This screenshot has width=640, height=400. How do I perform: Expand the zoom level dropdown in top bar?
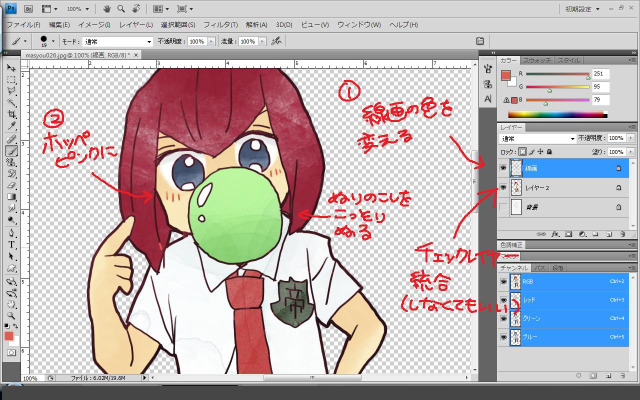[81, 8]
